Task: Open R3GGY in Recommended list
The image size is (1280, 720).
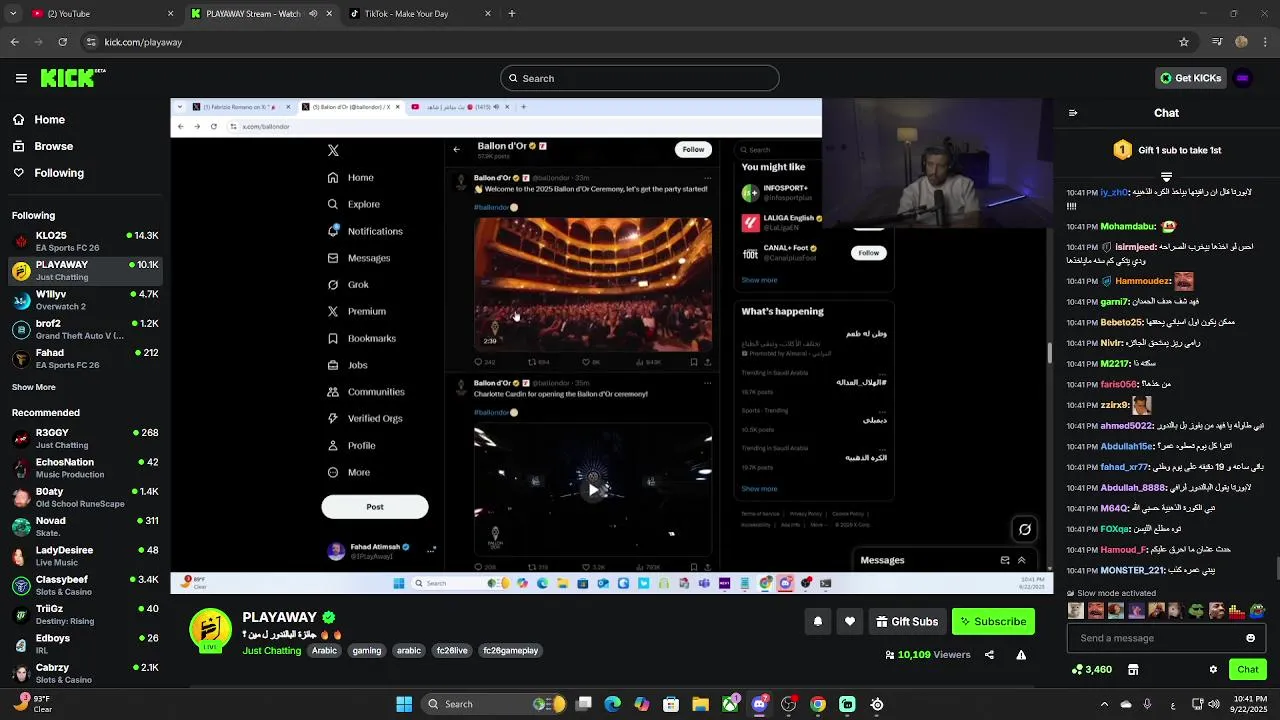Action: (x=85, y=438)
